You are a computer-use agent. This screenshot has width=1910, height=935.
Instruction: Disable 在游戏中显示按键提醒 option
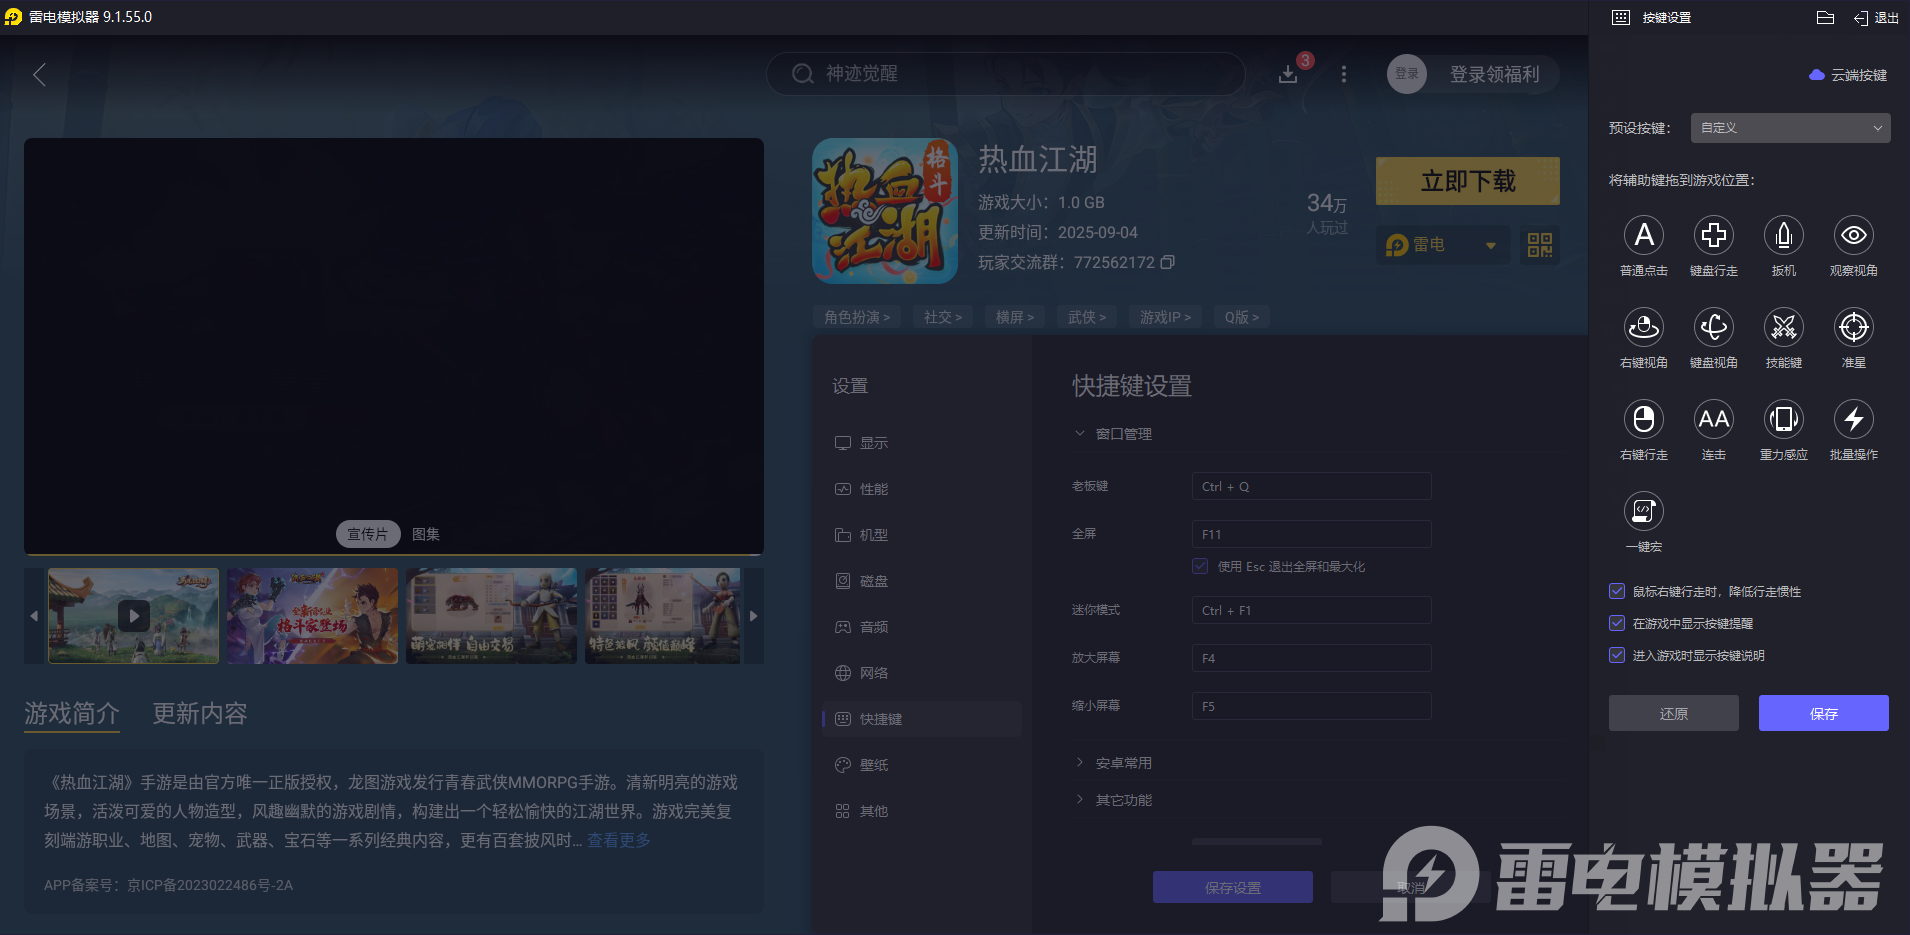[1616, 623]
